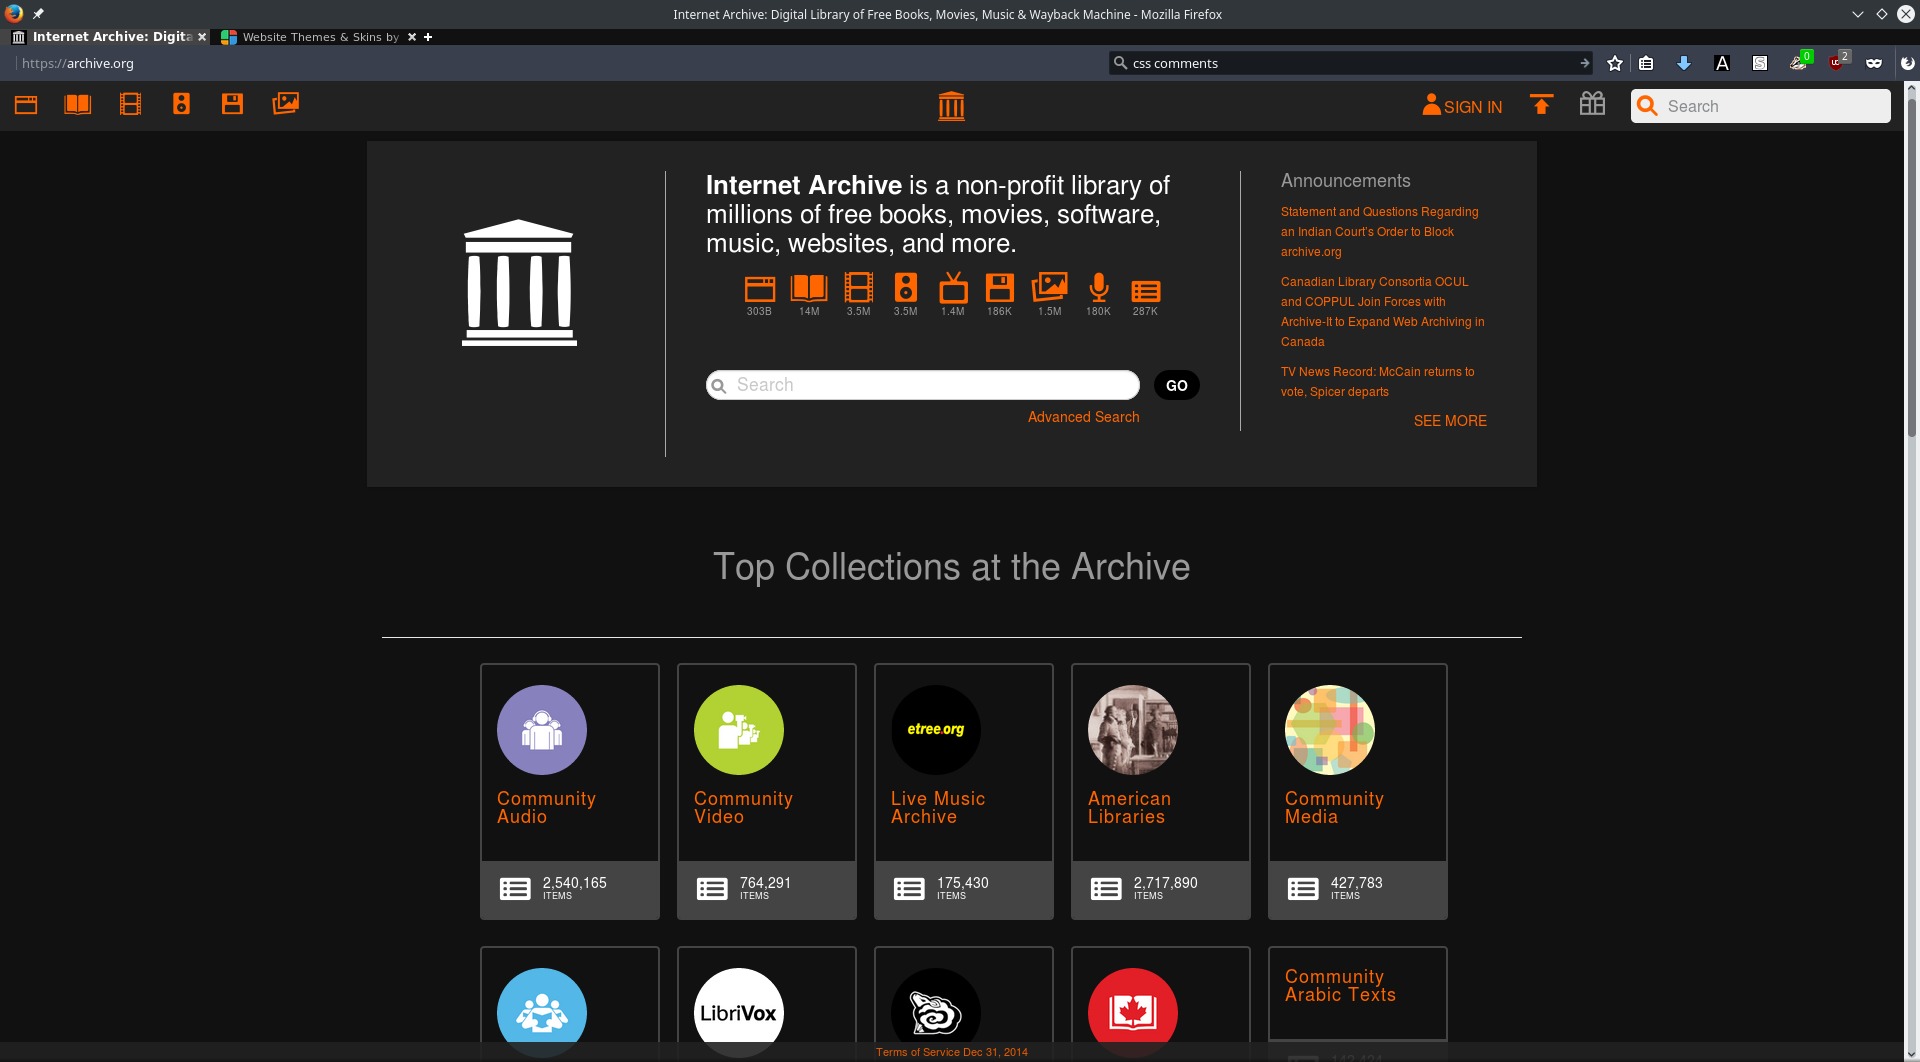The image size is (1920, 1062).
Task: Click inside the main Search input field
Action: (920, 385)
